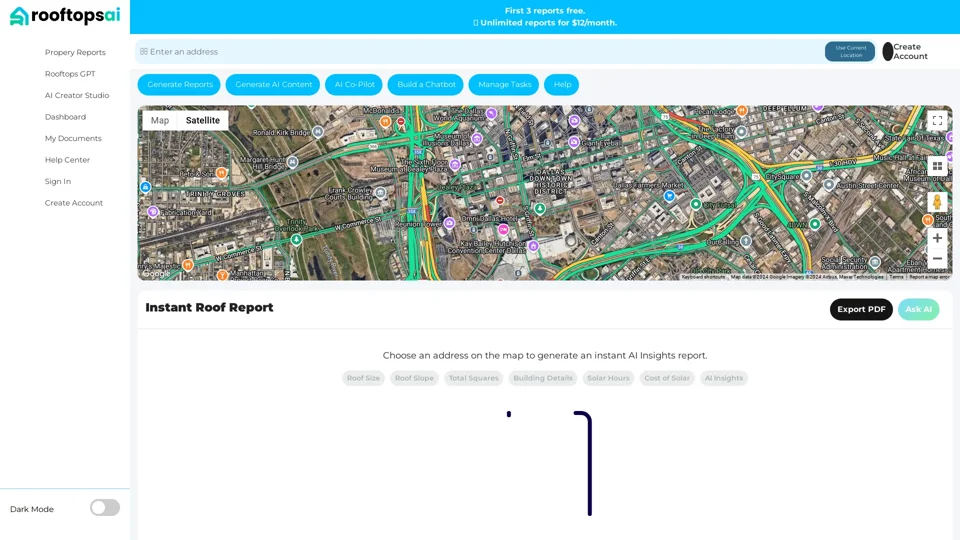The width and height of the screenshot is (960, 540).
Task: Click Fabrication Yard map marker
Action: [153, 212]
